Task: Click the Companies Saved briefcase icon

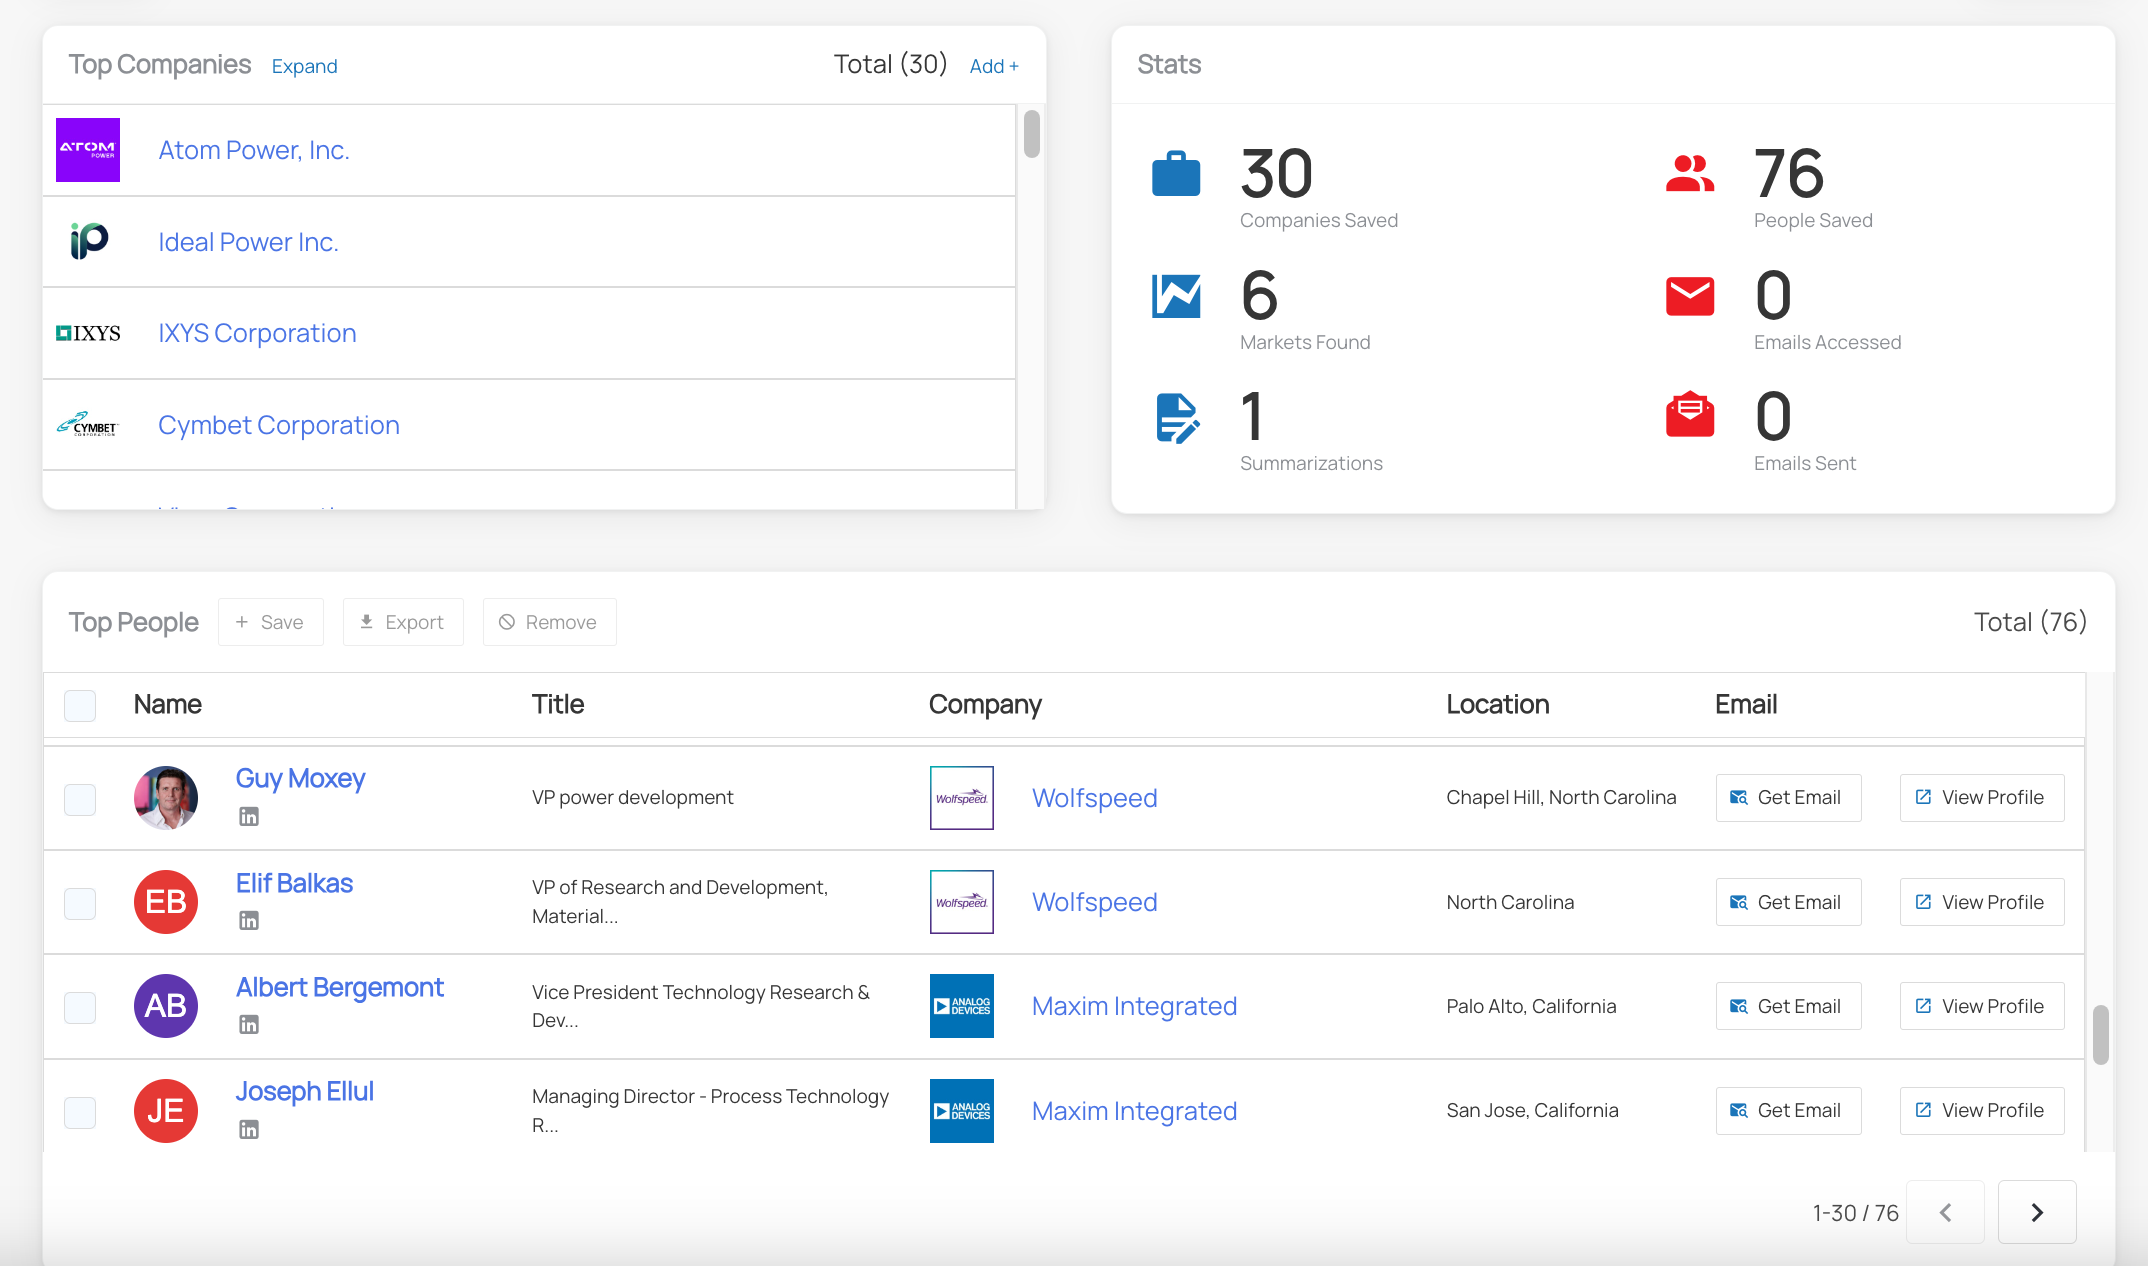Action: tap(1176, 174)
